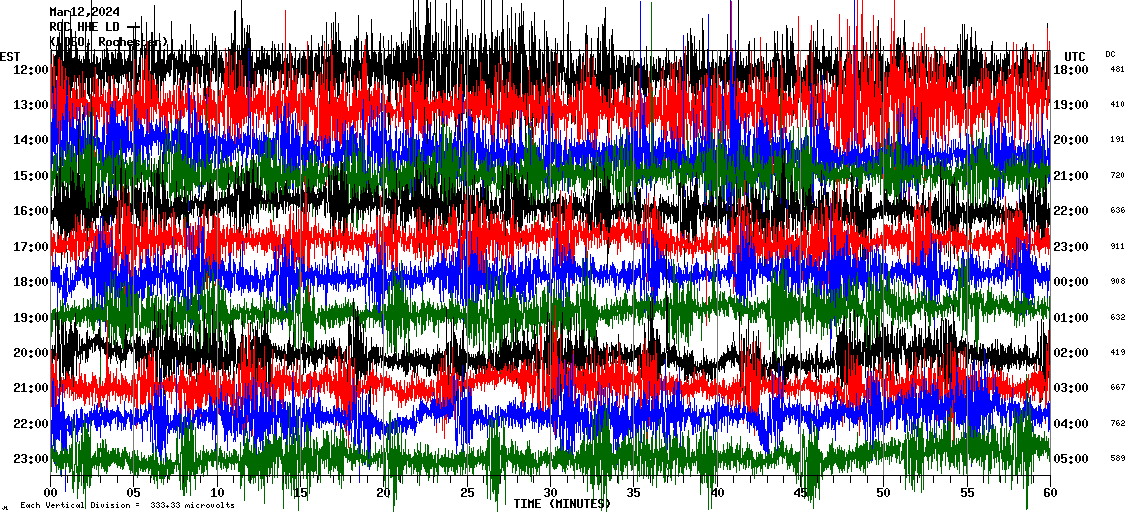Click the 45 minute axis tick label
Screen dimensions: 1130x519
800,493
